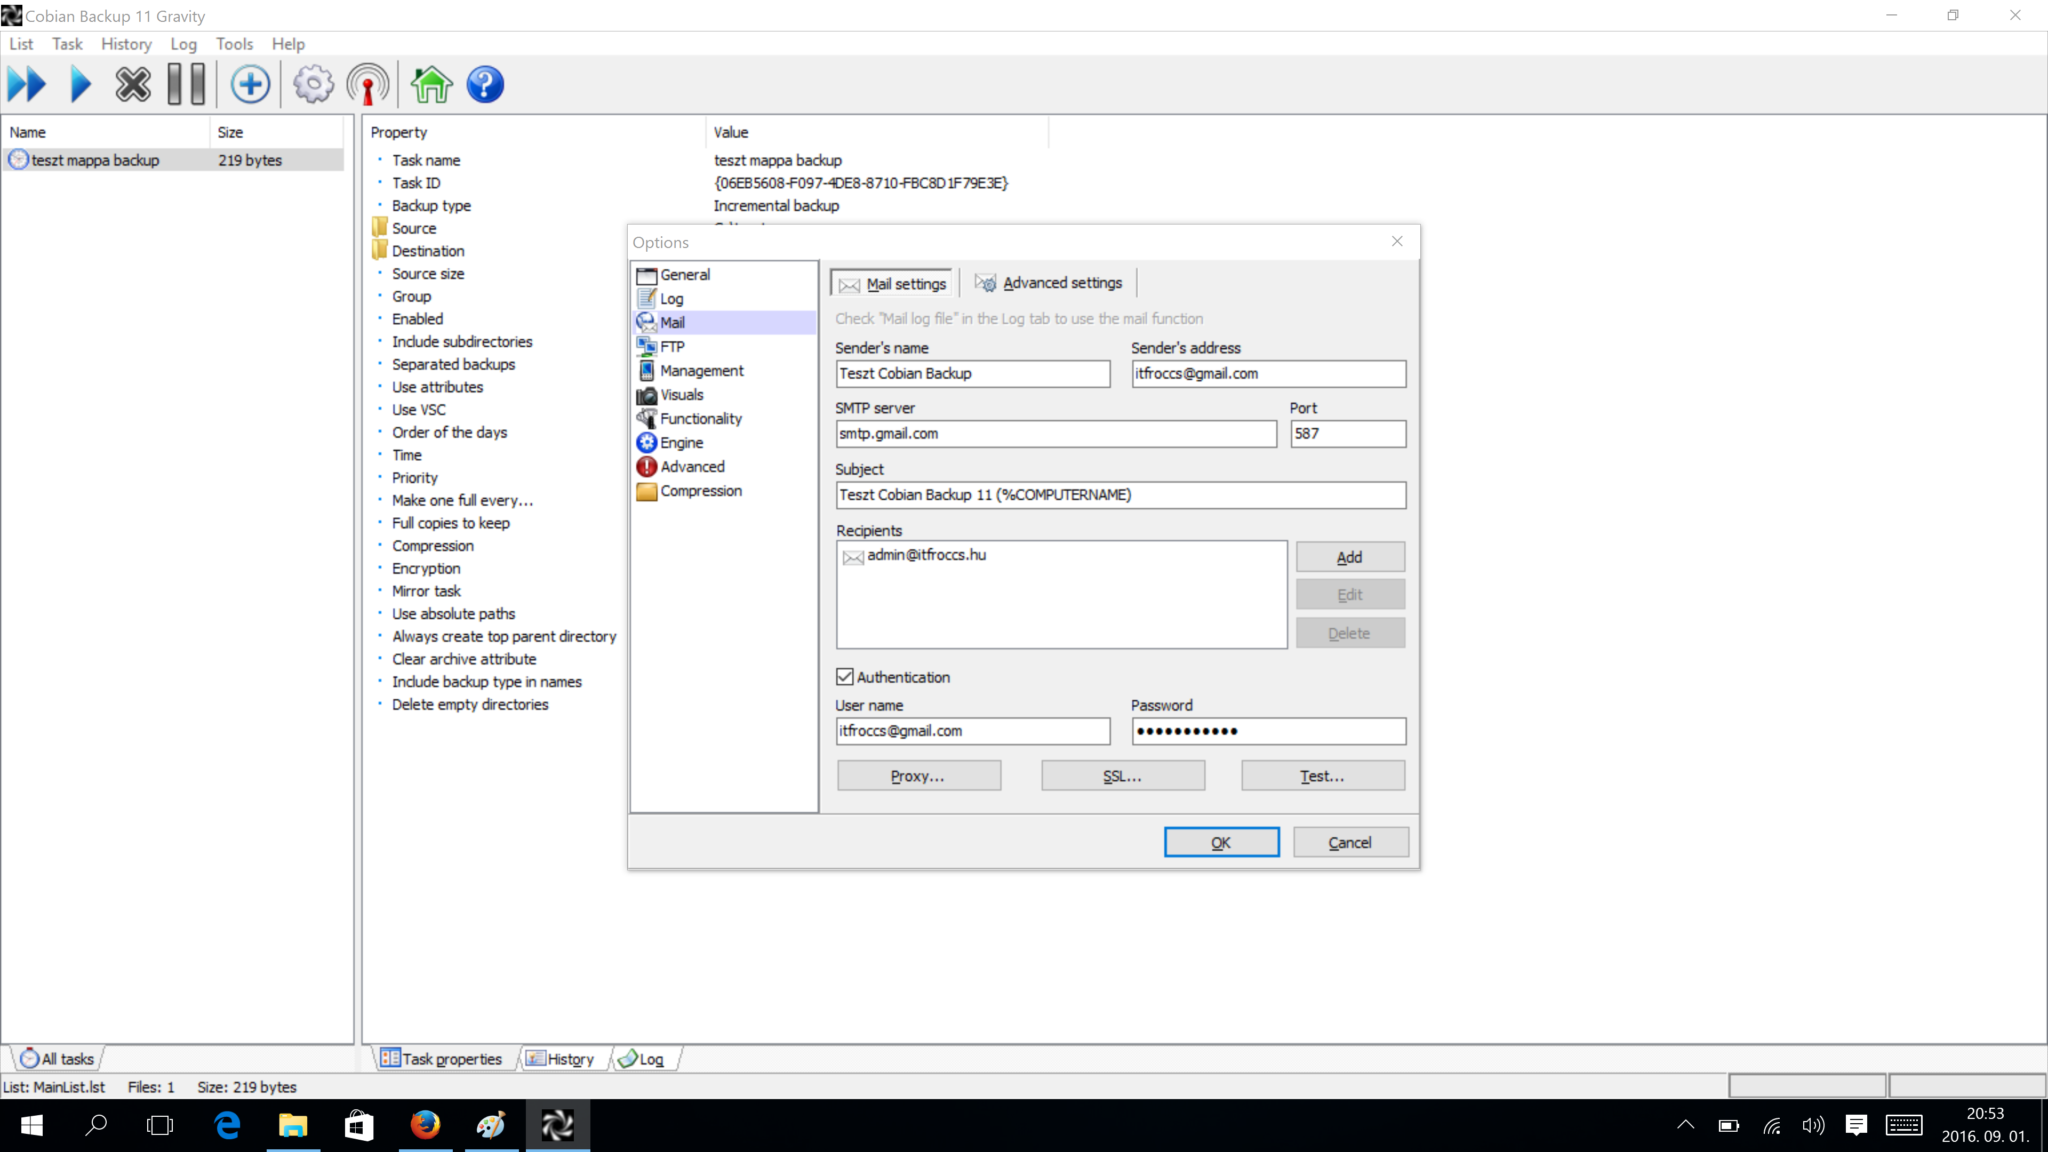Select the Compression category in Options

700,490
